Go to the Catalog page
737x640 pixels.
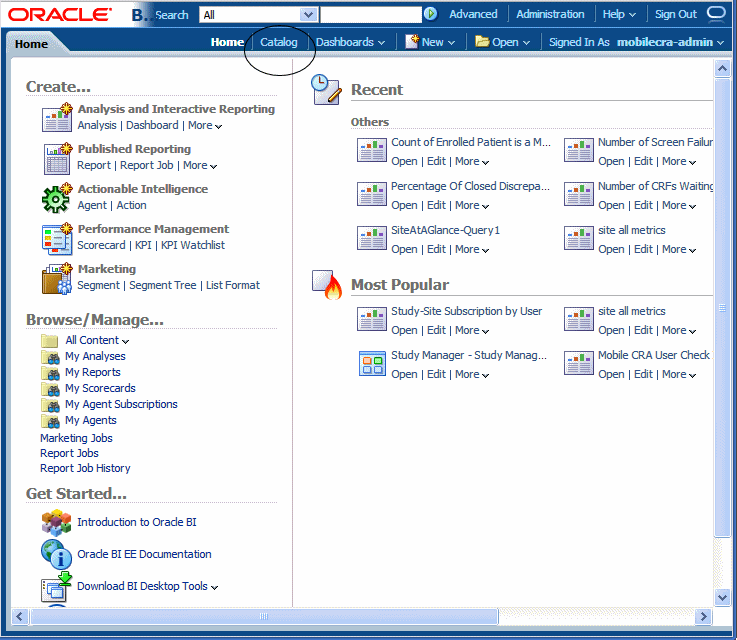click(x=279, y=42)
